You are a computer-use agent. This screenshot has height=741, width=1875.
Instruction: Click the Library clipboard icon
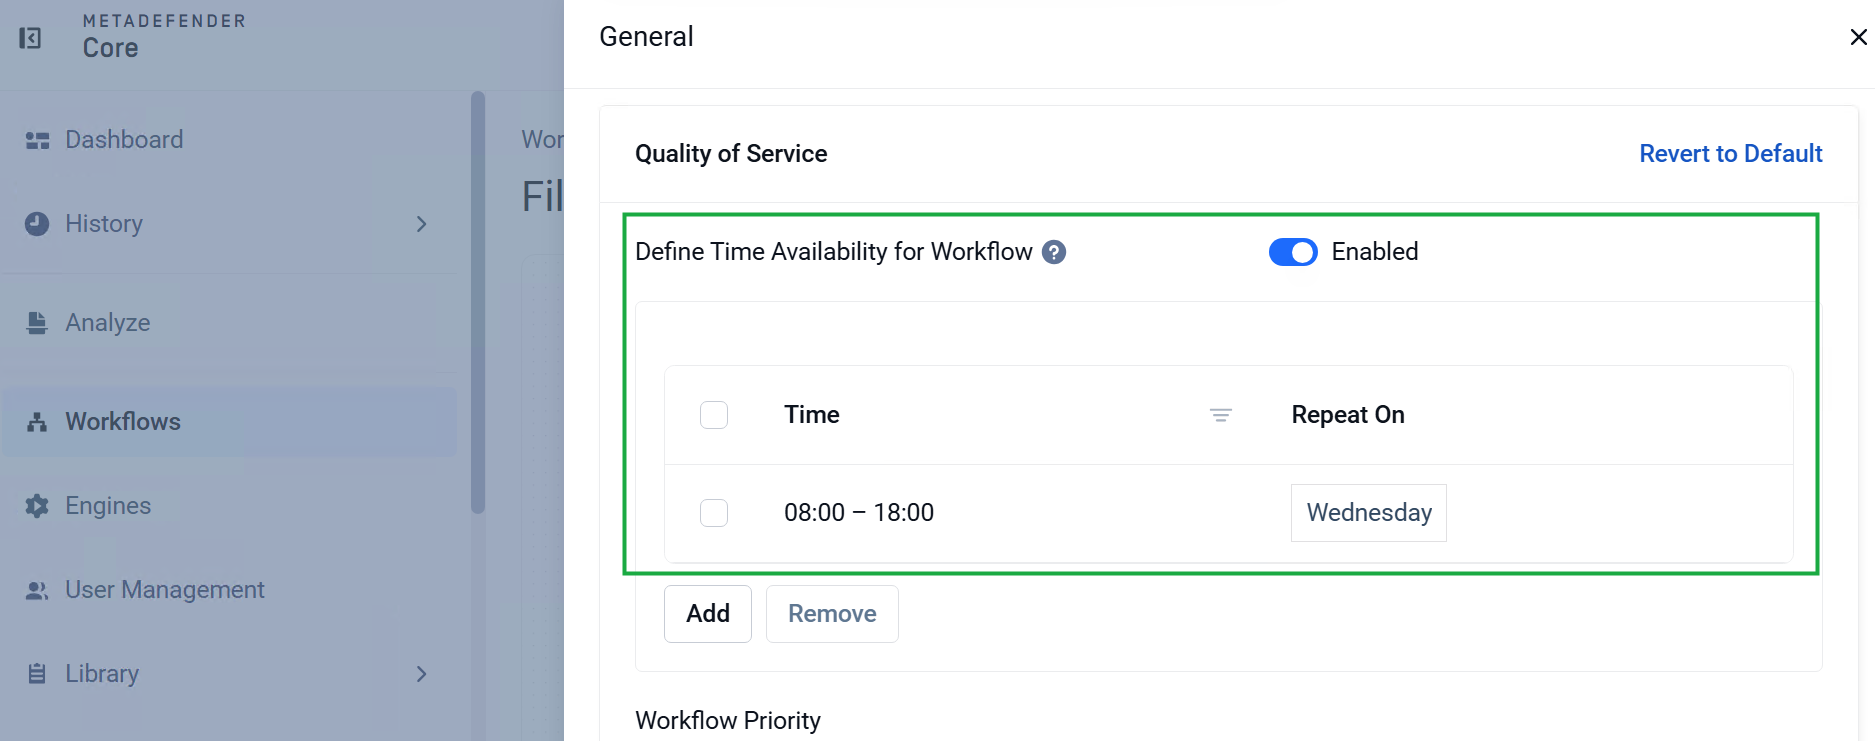pos(37,674)
